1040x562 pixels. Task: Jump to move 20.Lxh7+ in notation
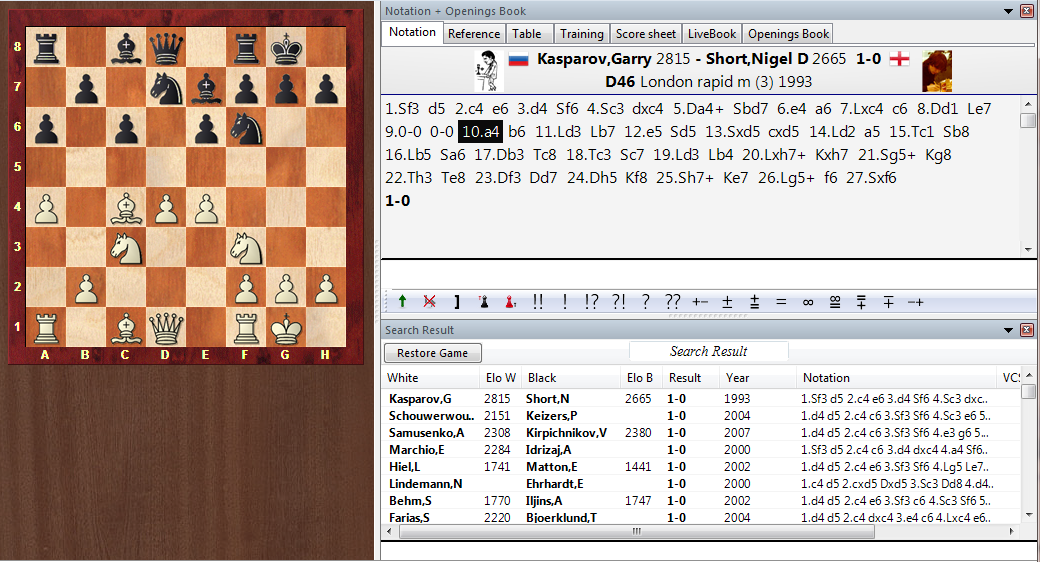(774, 155)
